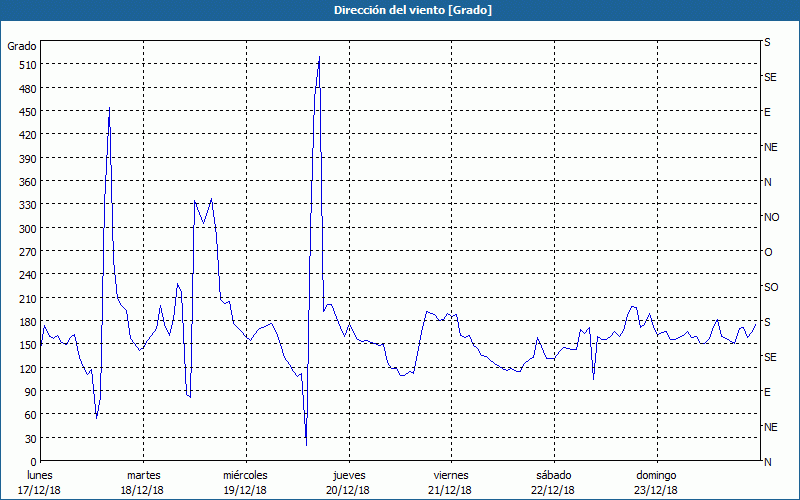Click the 360 y-axis tick value
800x500 pixels.
tap(28, 182)
